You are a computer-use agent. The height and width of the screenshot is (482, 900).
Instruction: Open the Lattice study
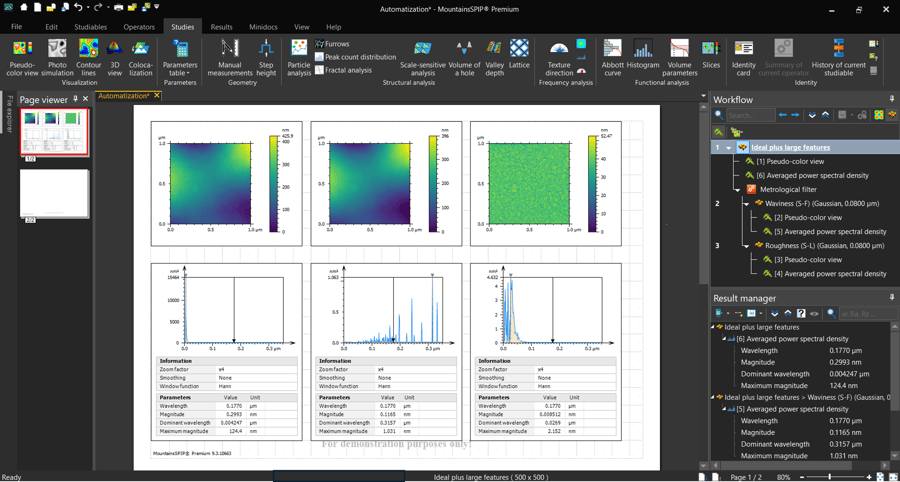tap(519, 57)
